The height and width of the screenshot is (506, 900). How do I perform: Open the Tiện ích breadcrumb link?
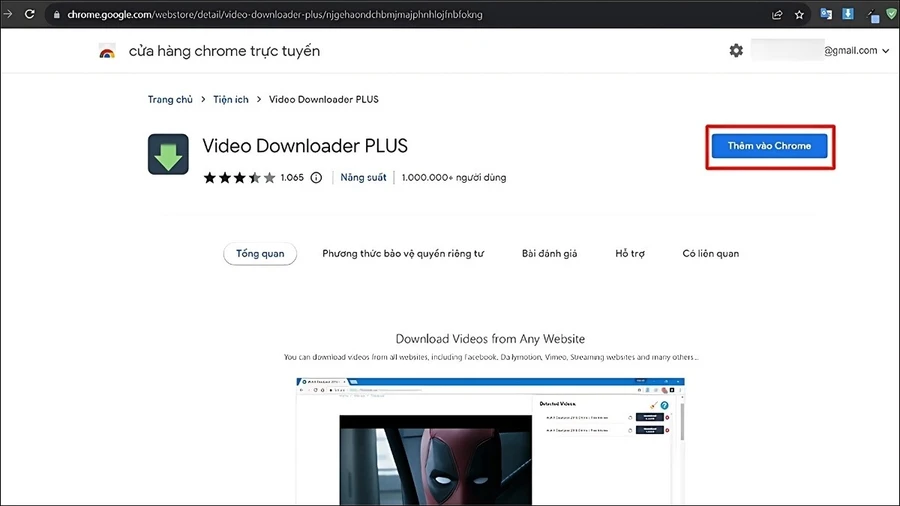pos(231,99)
